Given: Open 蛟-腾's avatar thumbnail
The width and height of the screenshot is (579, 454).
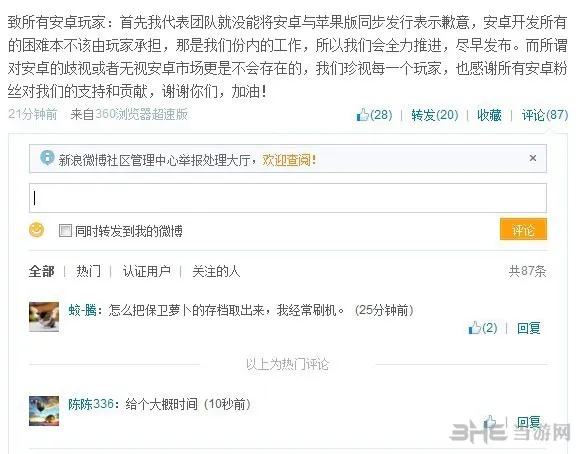Looking at the screenshot, I should (44, 317).
